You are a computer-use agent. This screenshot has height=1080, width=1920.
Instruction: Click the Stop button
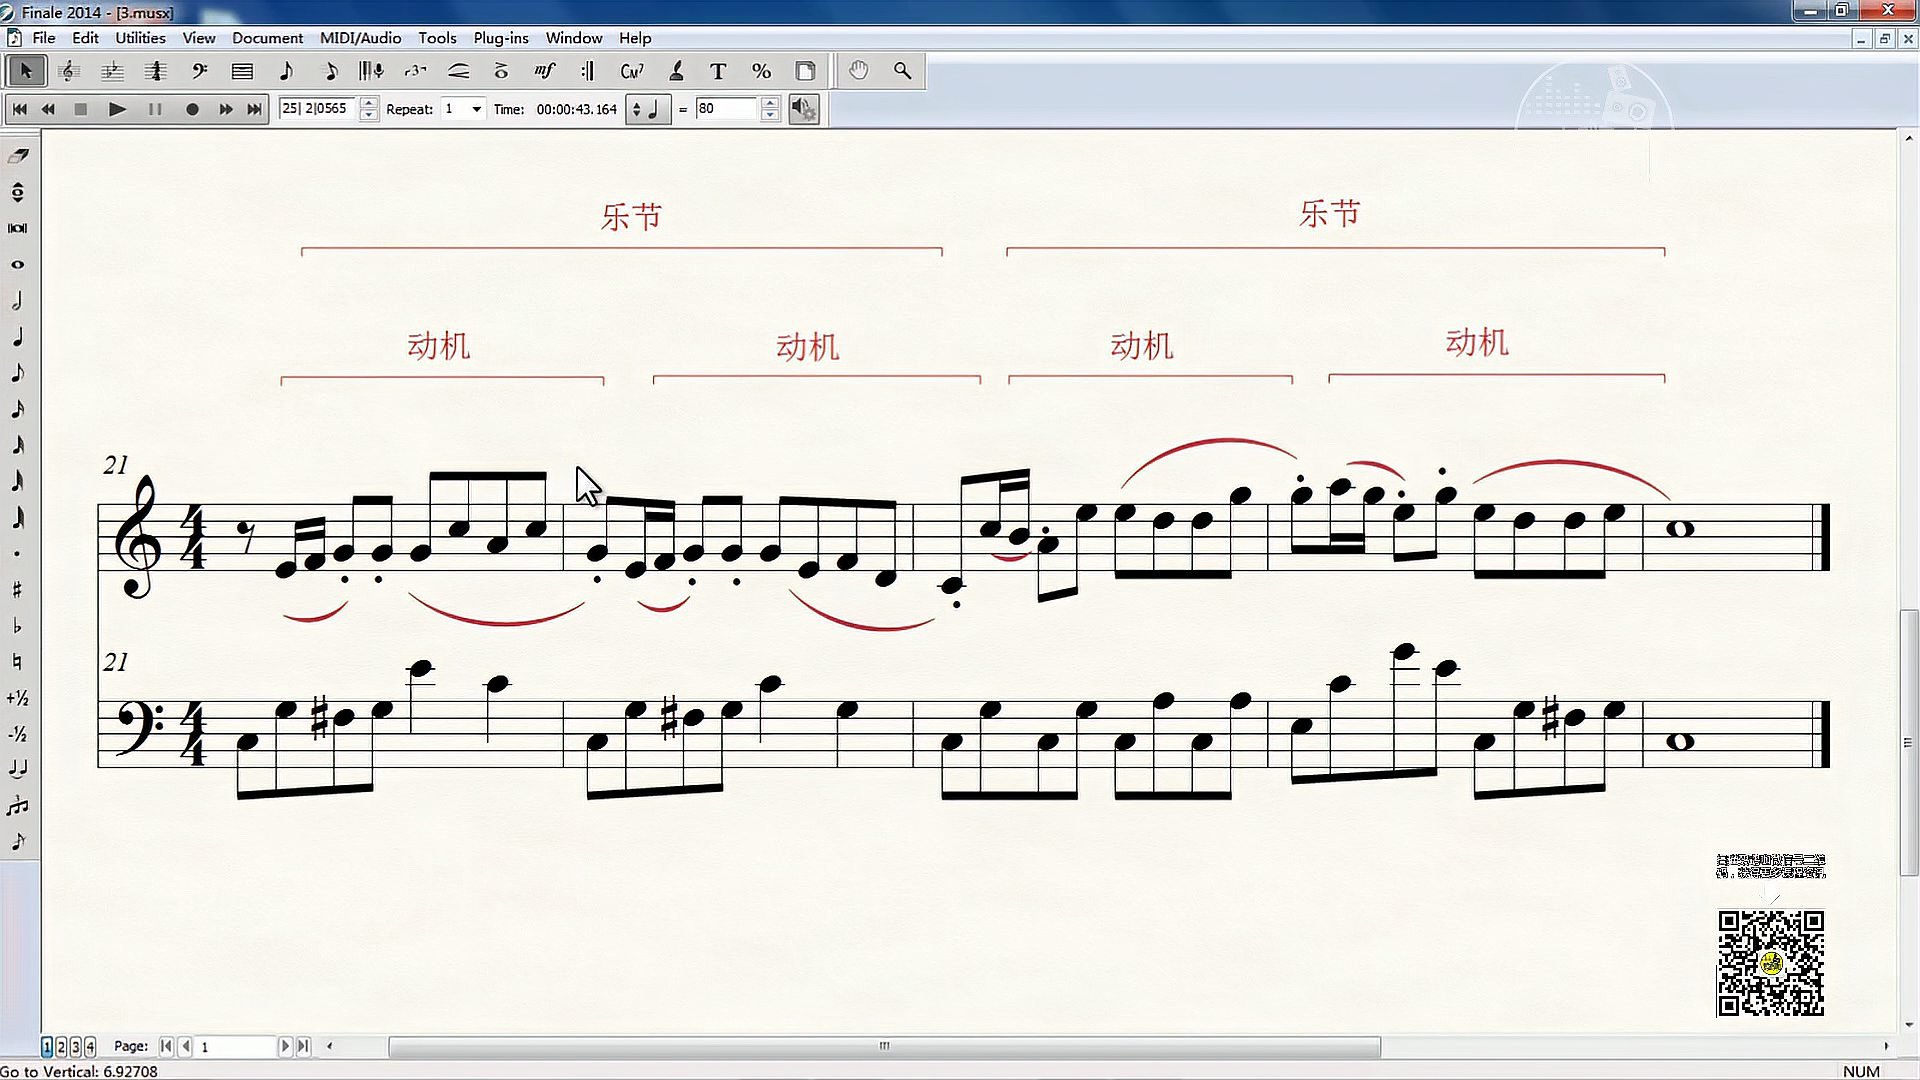click(80, 108)
